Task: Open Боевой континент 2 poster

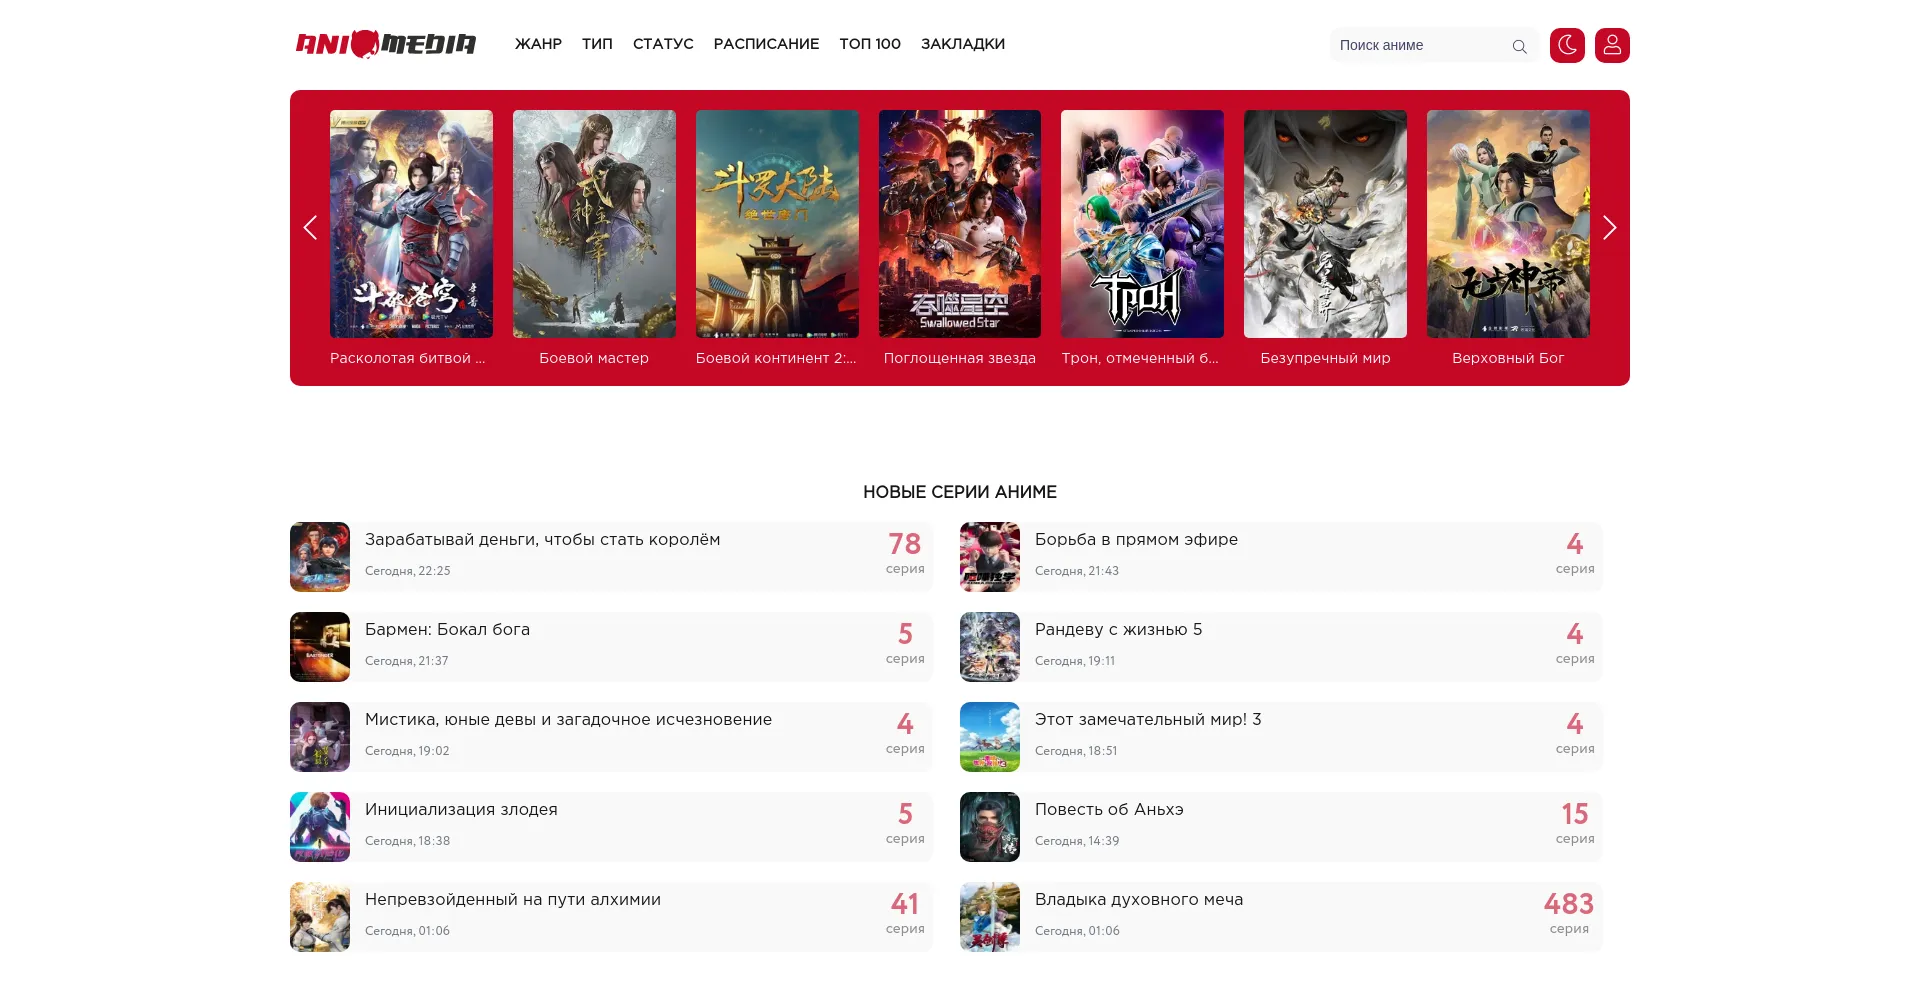Action: click(777, 224)
